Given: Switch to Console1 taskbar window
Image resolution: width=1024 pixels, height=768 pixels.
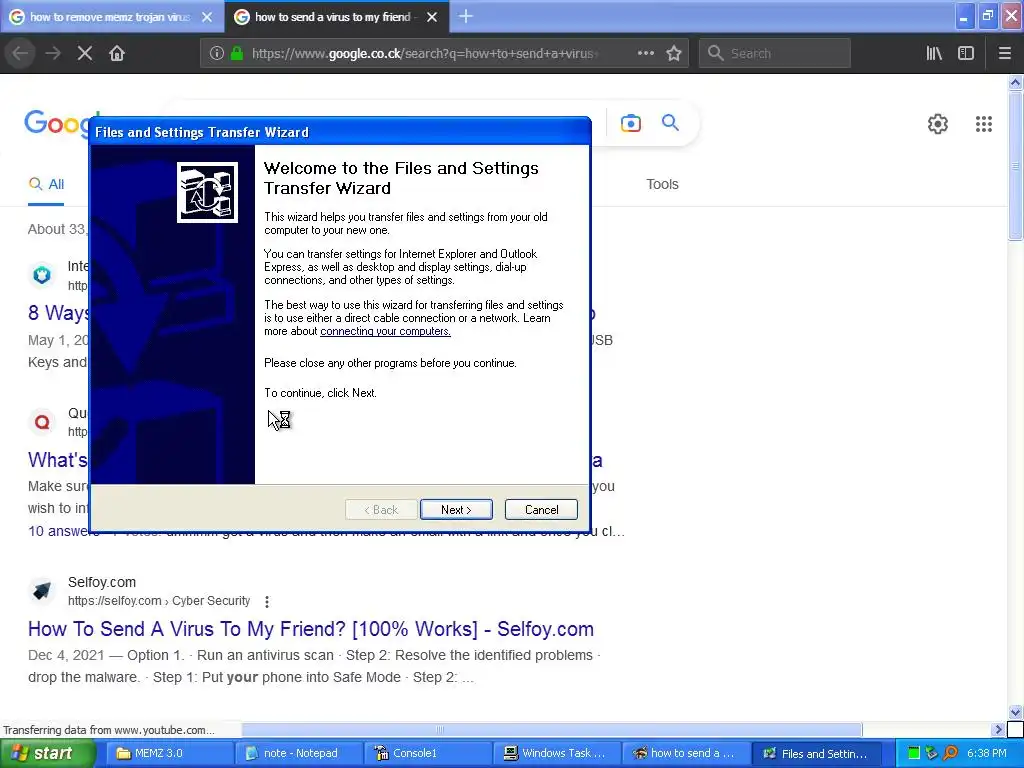Looking at the screenshot, I should click(x=428, y=753).
